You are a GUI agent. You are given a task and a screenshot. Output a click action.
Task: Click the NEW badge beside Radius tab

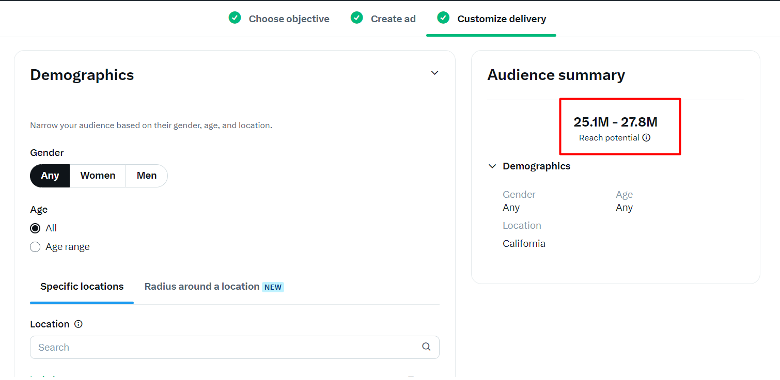coord(273,287)
